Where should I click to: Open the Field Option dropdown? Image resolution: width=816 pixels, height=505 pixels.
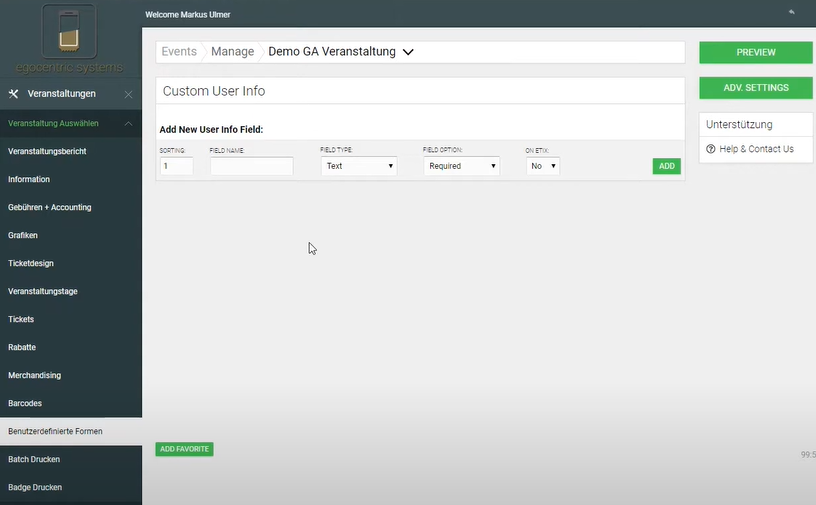click(x=461, y=166)
